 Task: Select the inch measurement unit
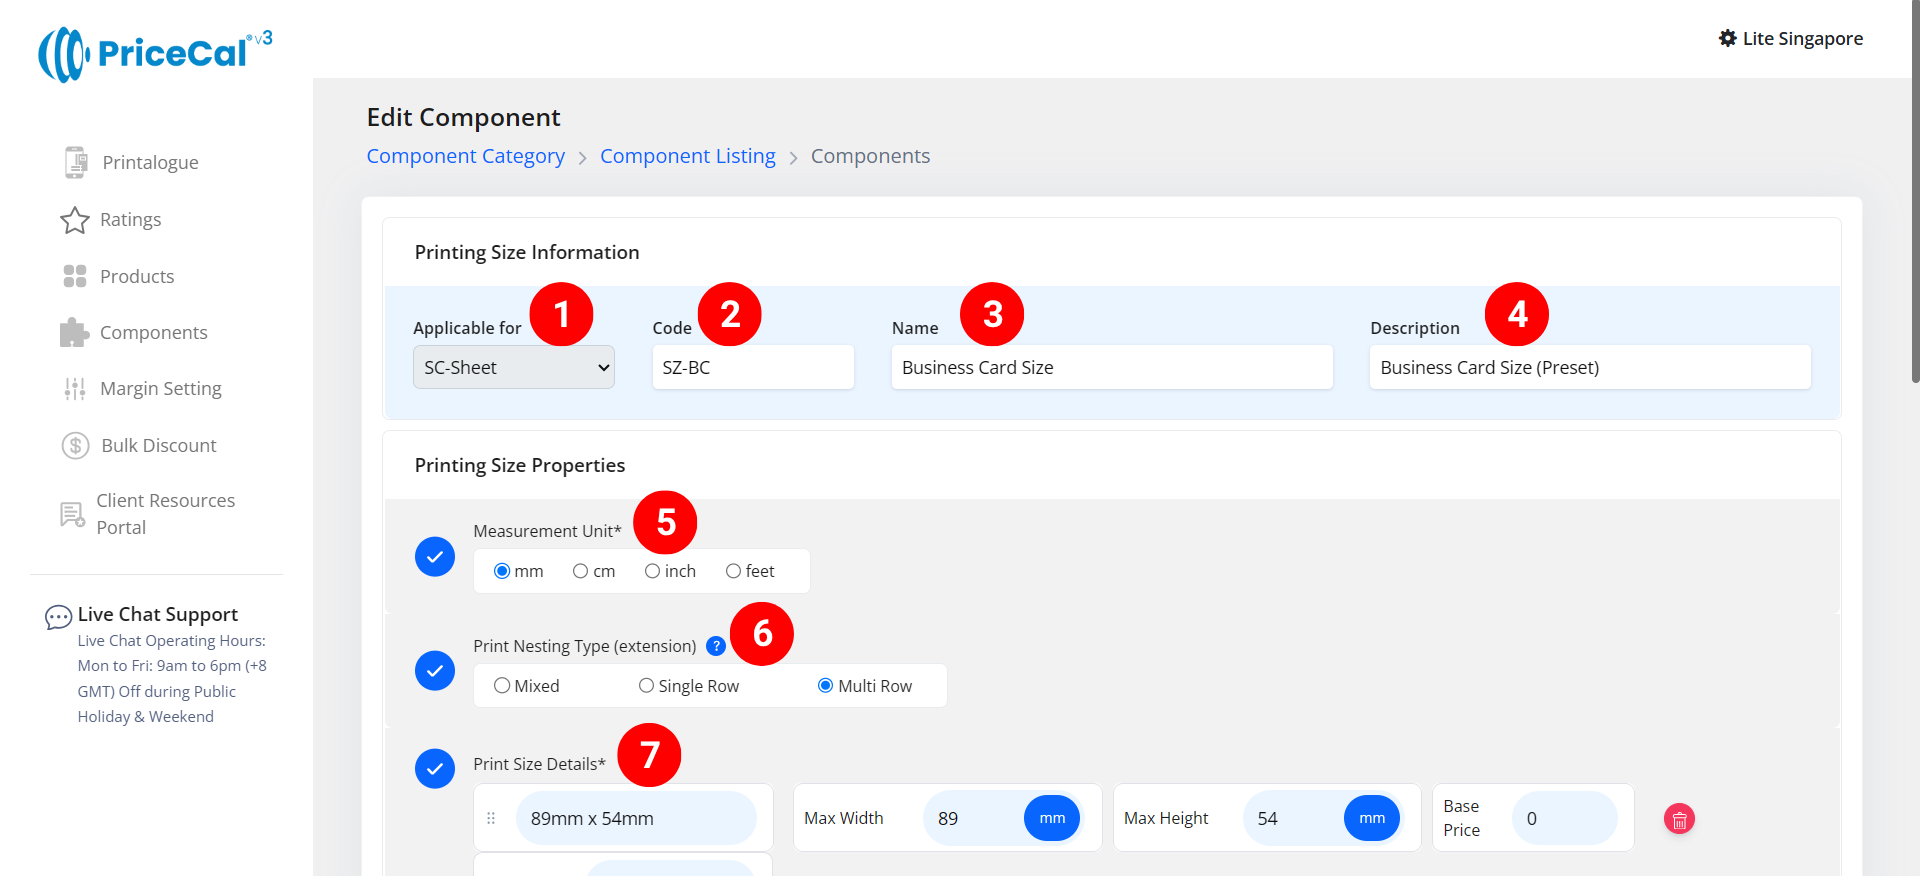click(x=652, y=571)
